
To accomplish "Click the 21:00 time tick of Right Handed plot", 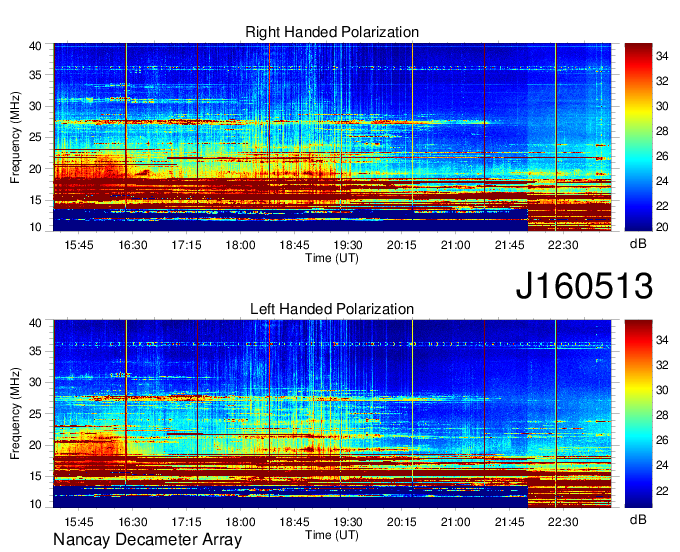I will click(455, 245).
